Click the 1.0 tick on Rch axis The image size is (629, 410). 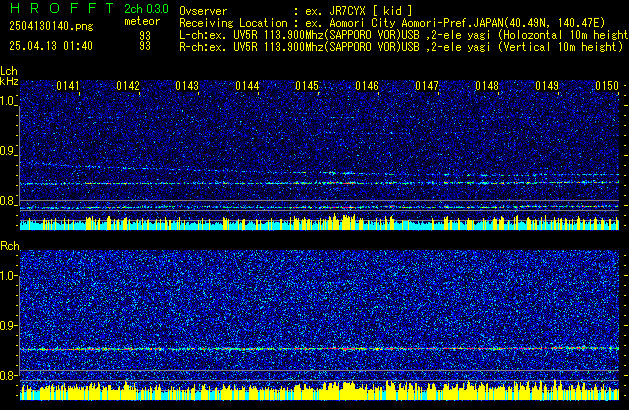point(8,276)
